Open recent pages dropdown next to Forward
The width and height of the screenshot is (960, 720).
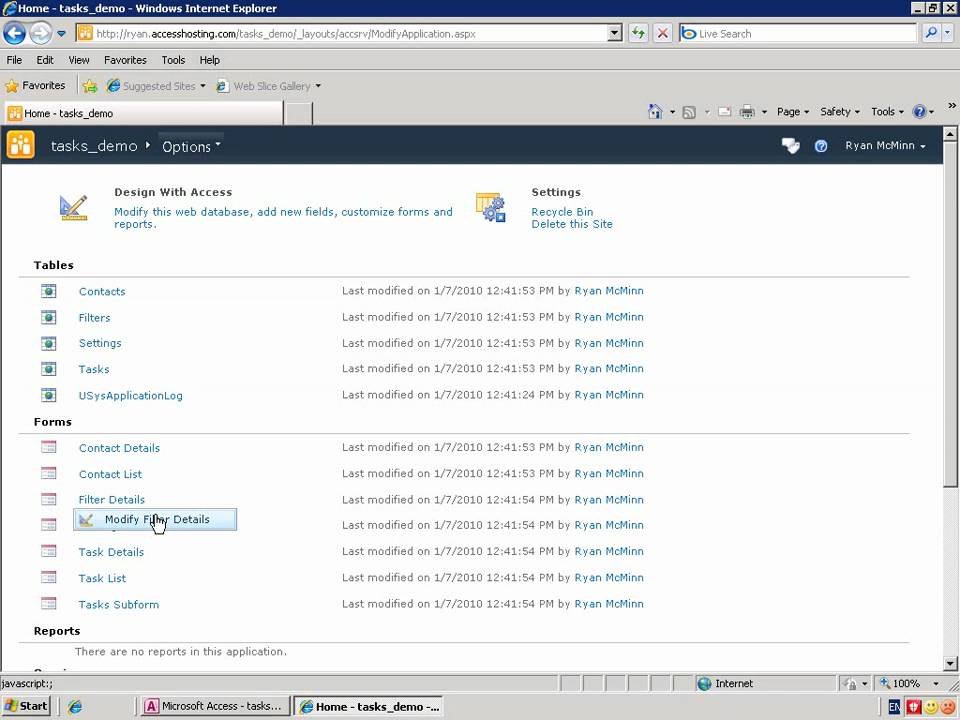(x=61, y=34)
